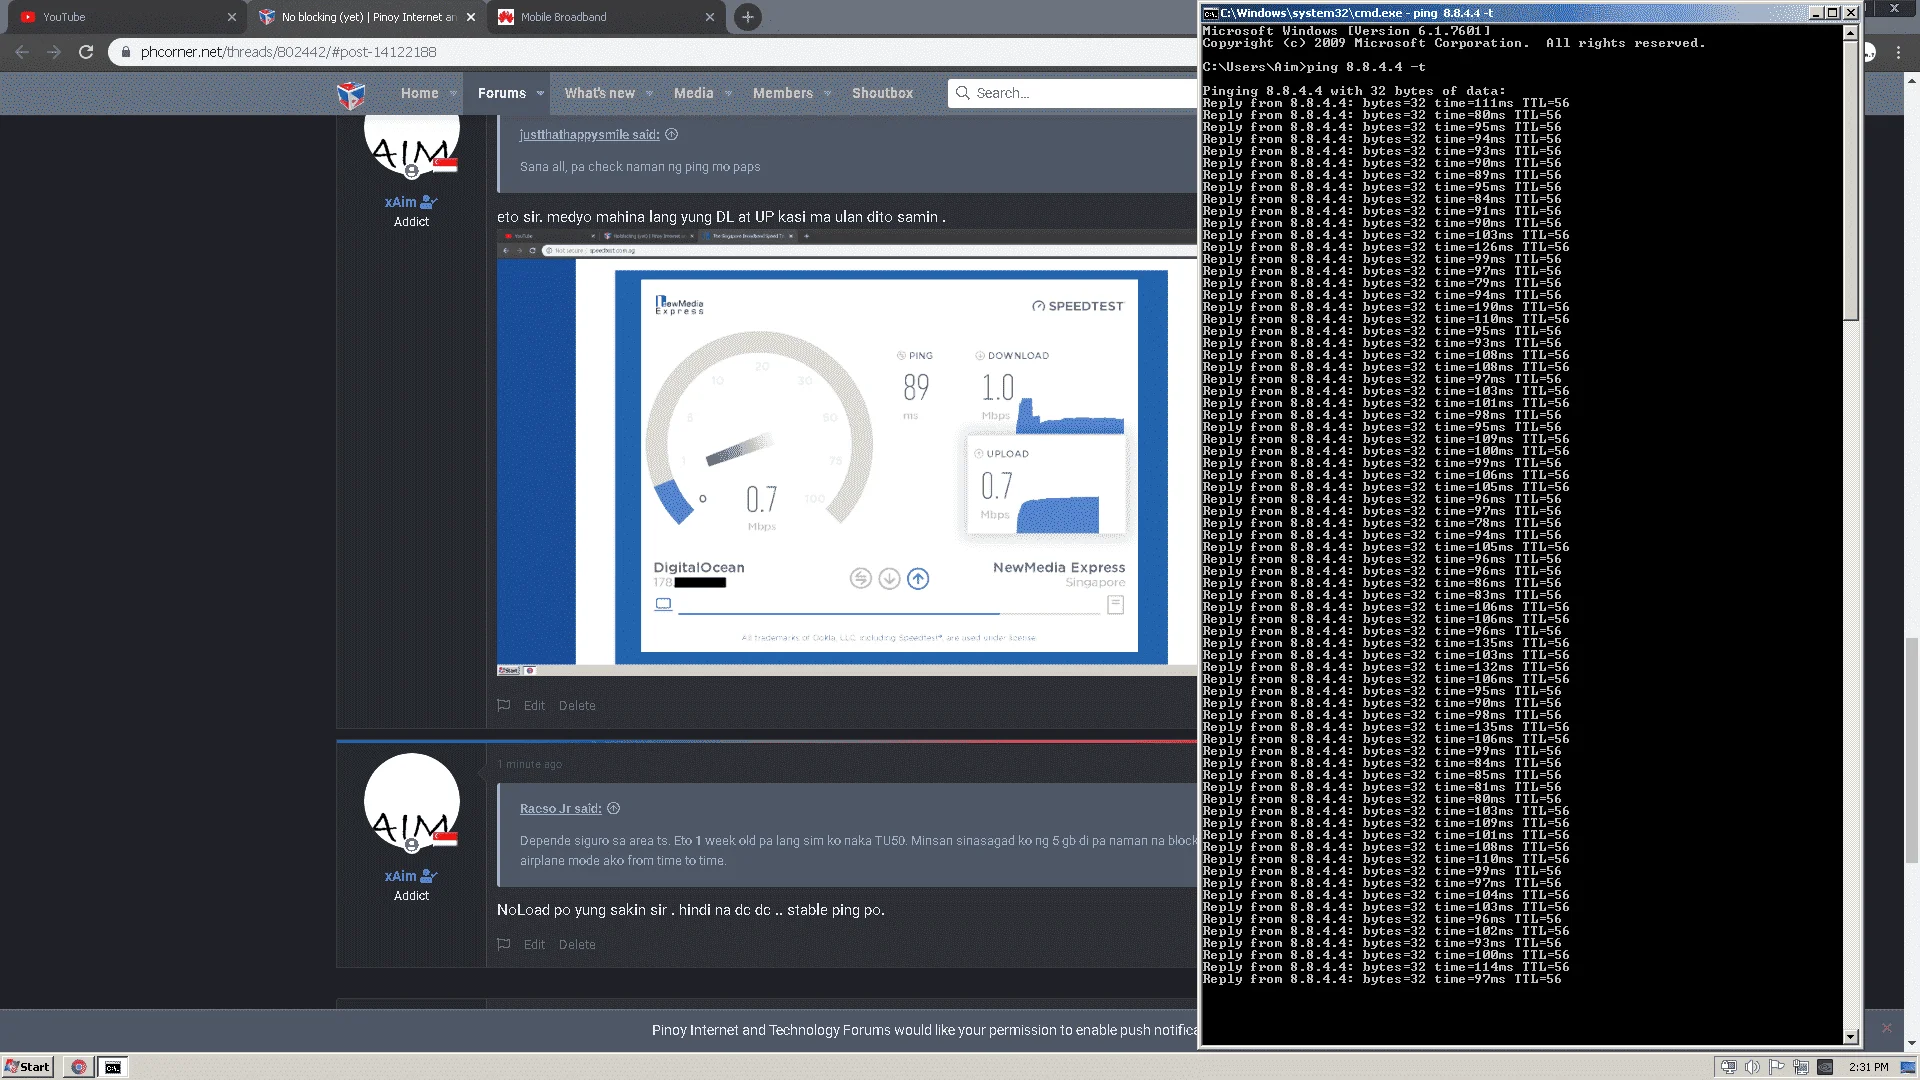Dismiss the push notification banner

1886,1028
